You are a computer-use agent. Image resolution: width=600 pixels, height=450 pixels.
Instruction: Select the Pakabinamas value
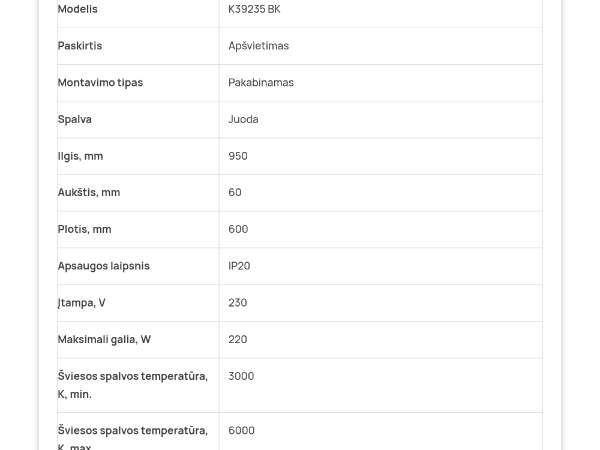click(261, 83)
